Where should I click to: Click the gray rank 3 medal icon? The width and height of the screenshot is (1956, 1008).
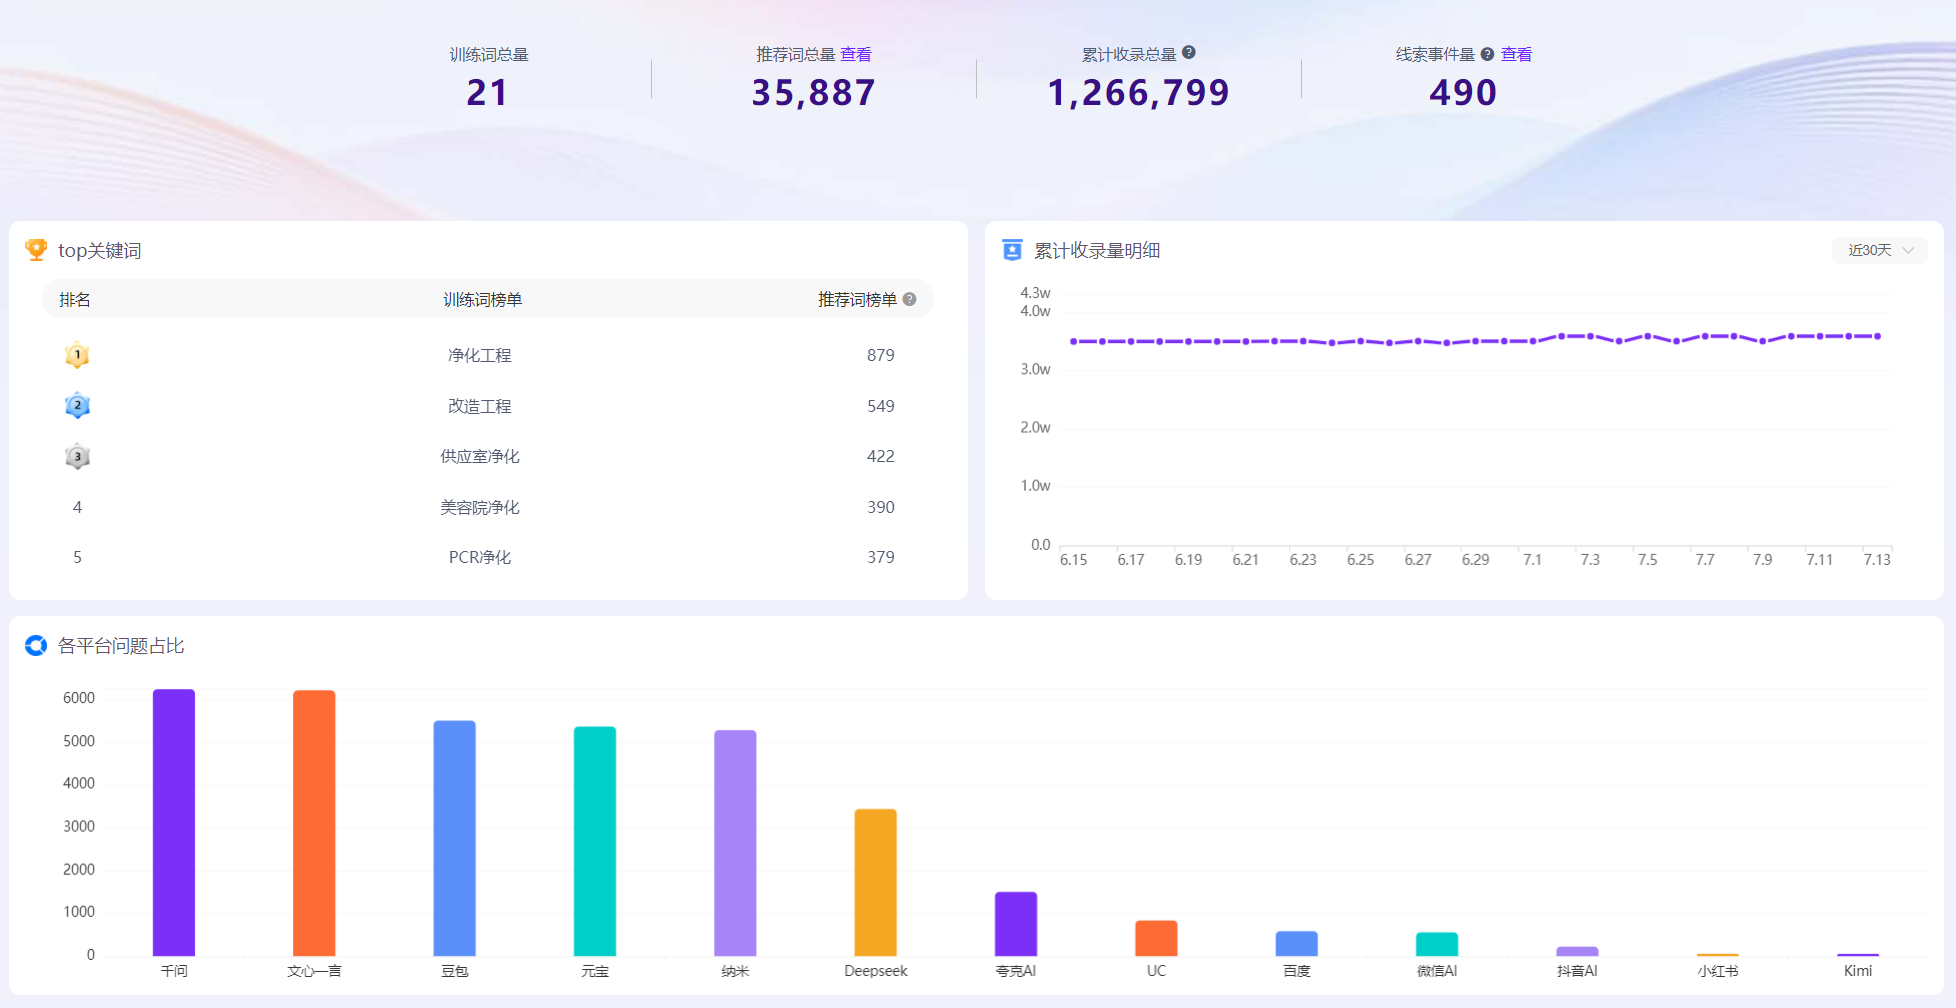77,457
